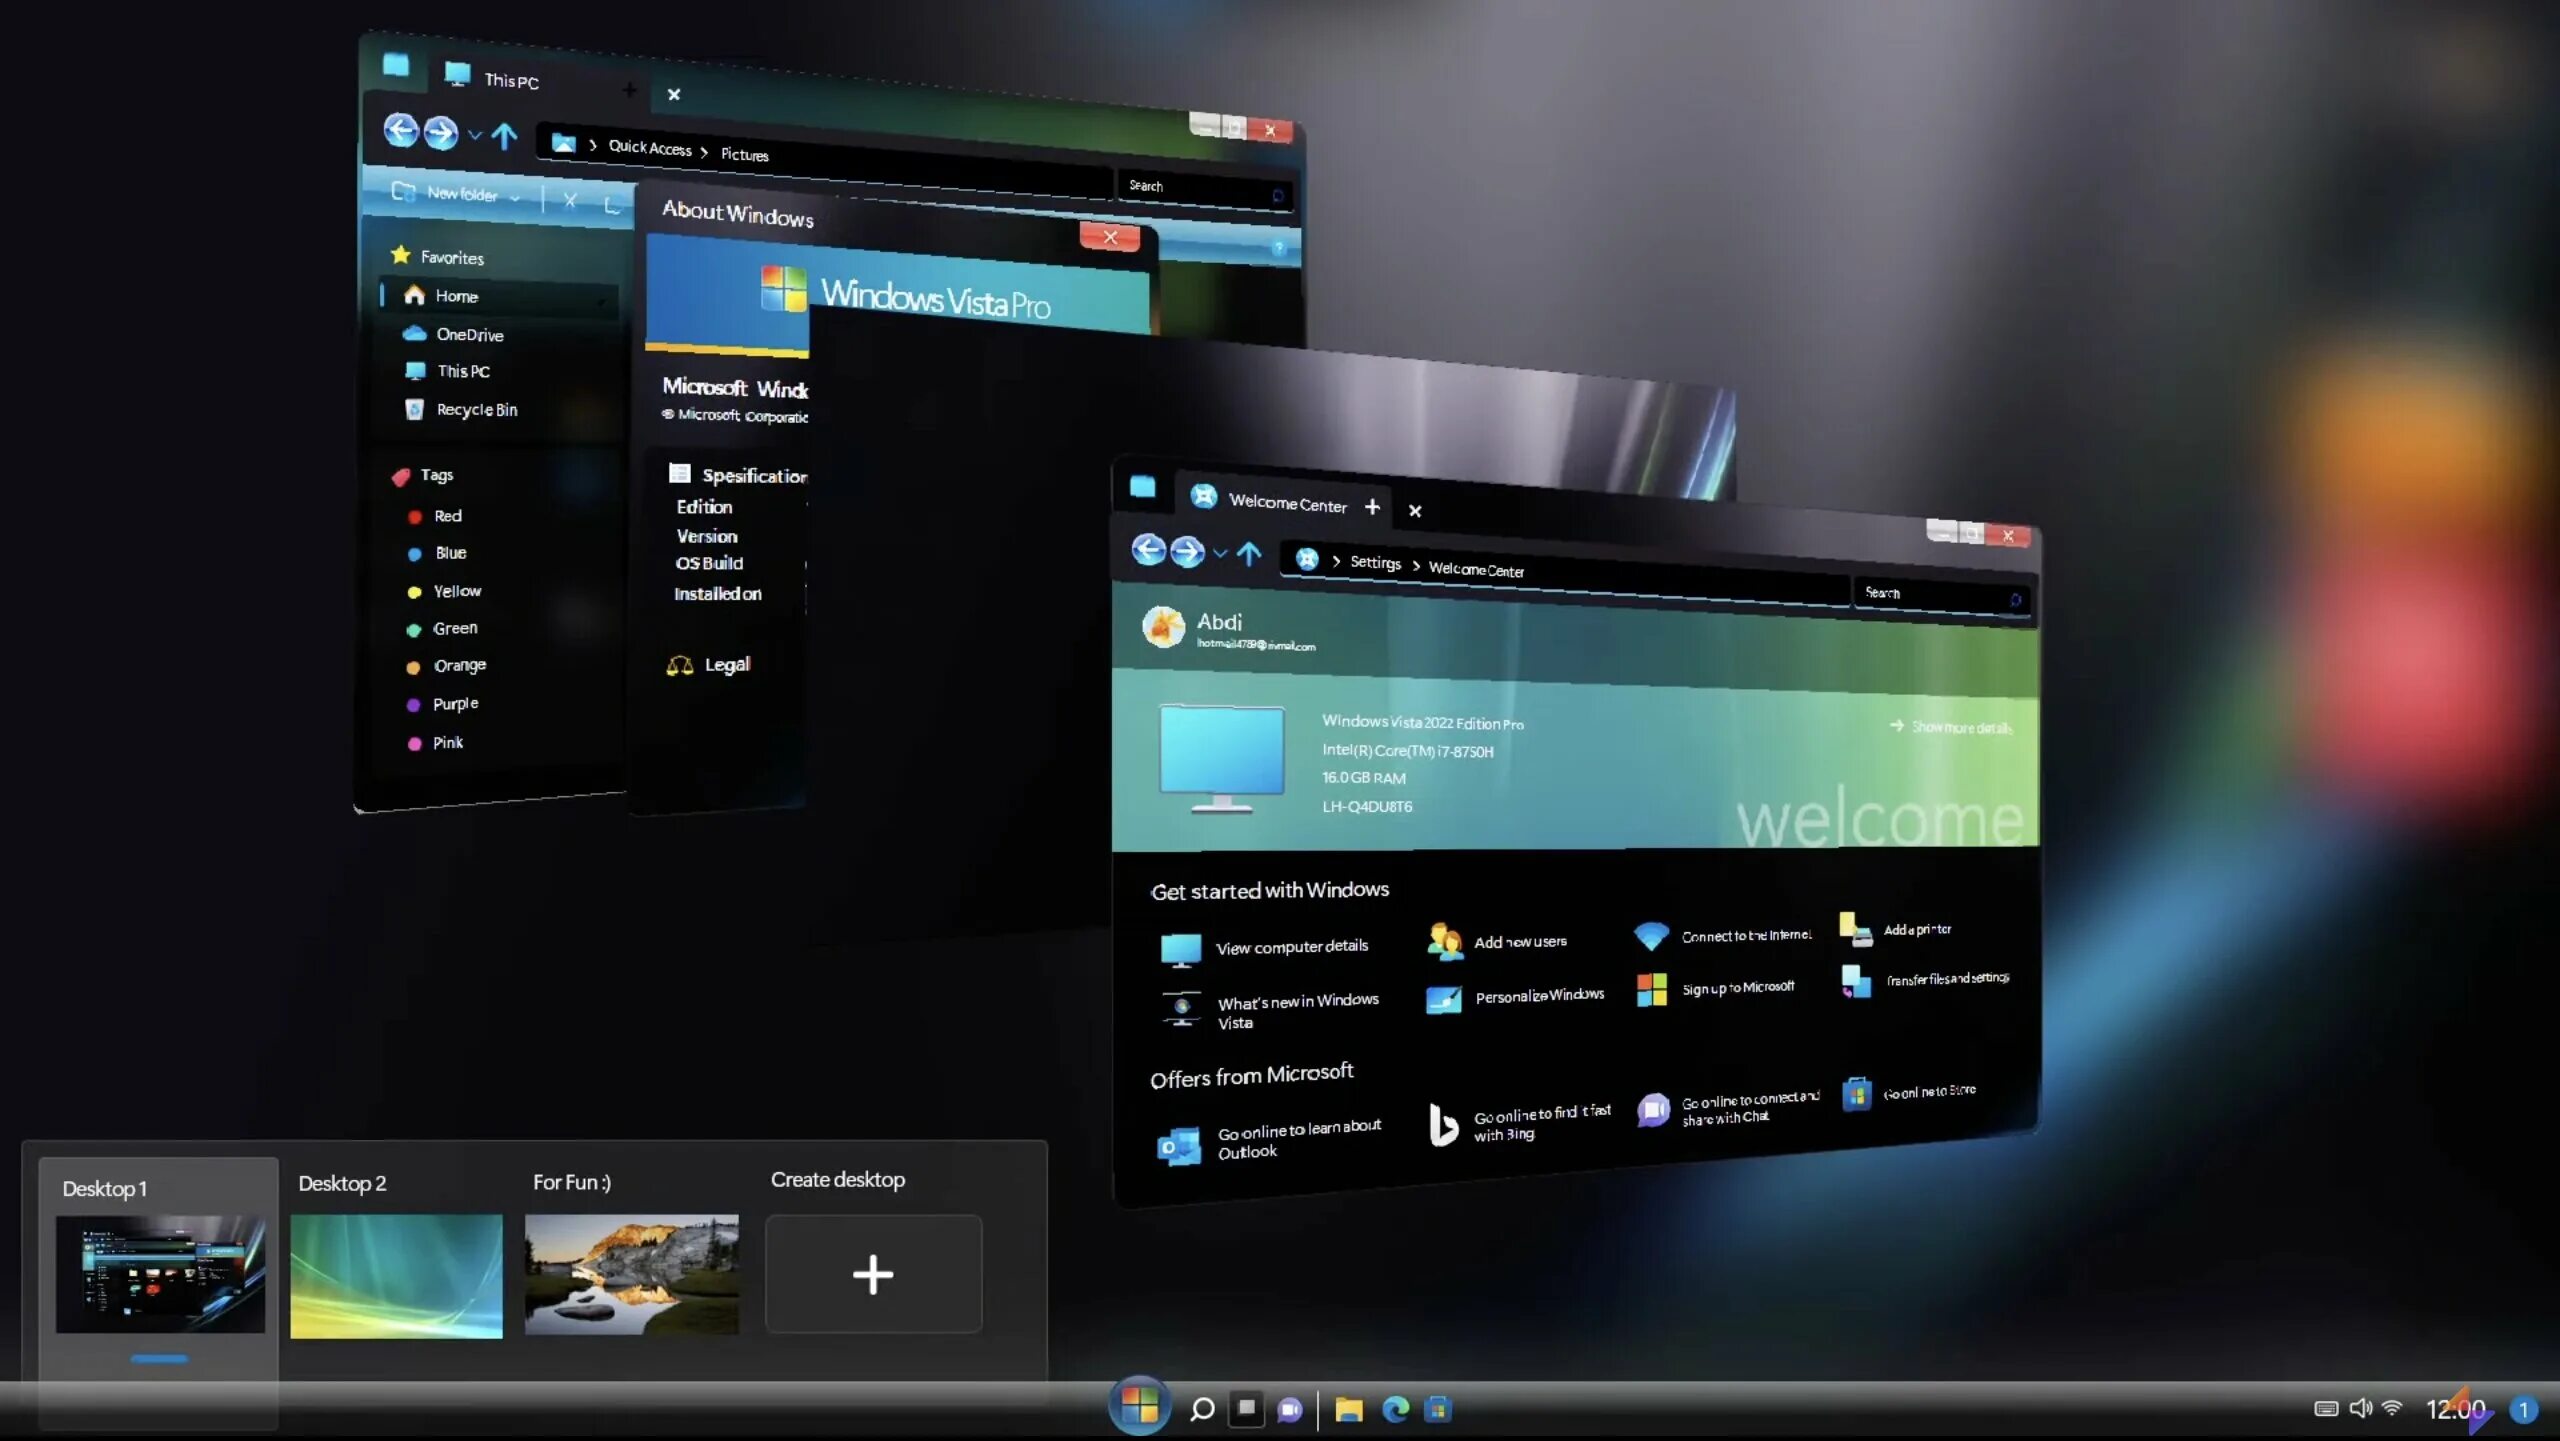Image resolution: width=2560 pixels, height=1441 pixels.
Task: Open history dropdown chevron in Welcome Center
Action: point(1219,552)
